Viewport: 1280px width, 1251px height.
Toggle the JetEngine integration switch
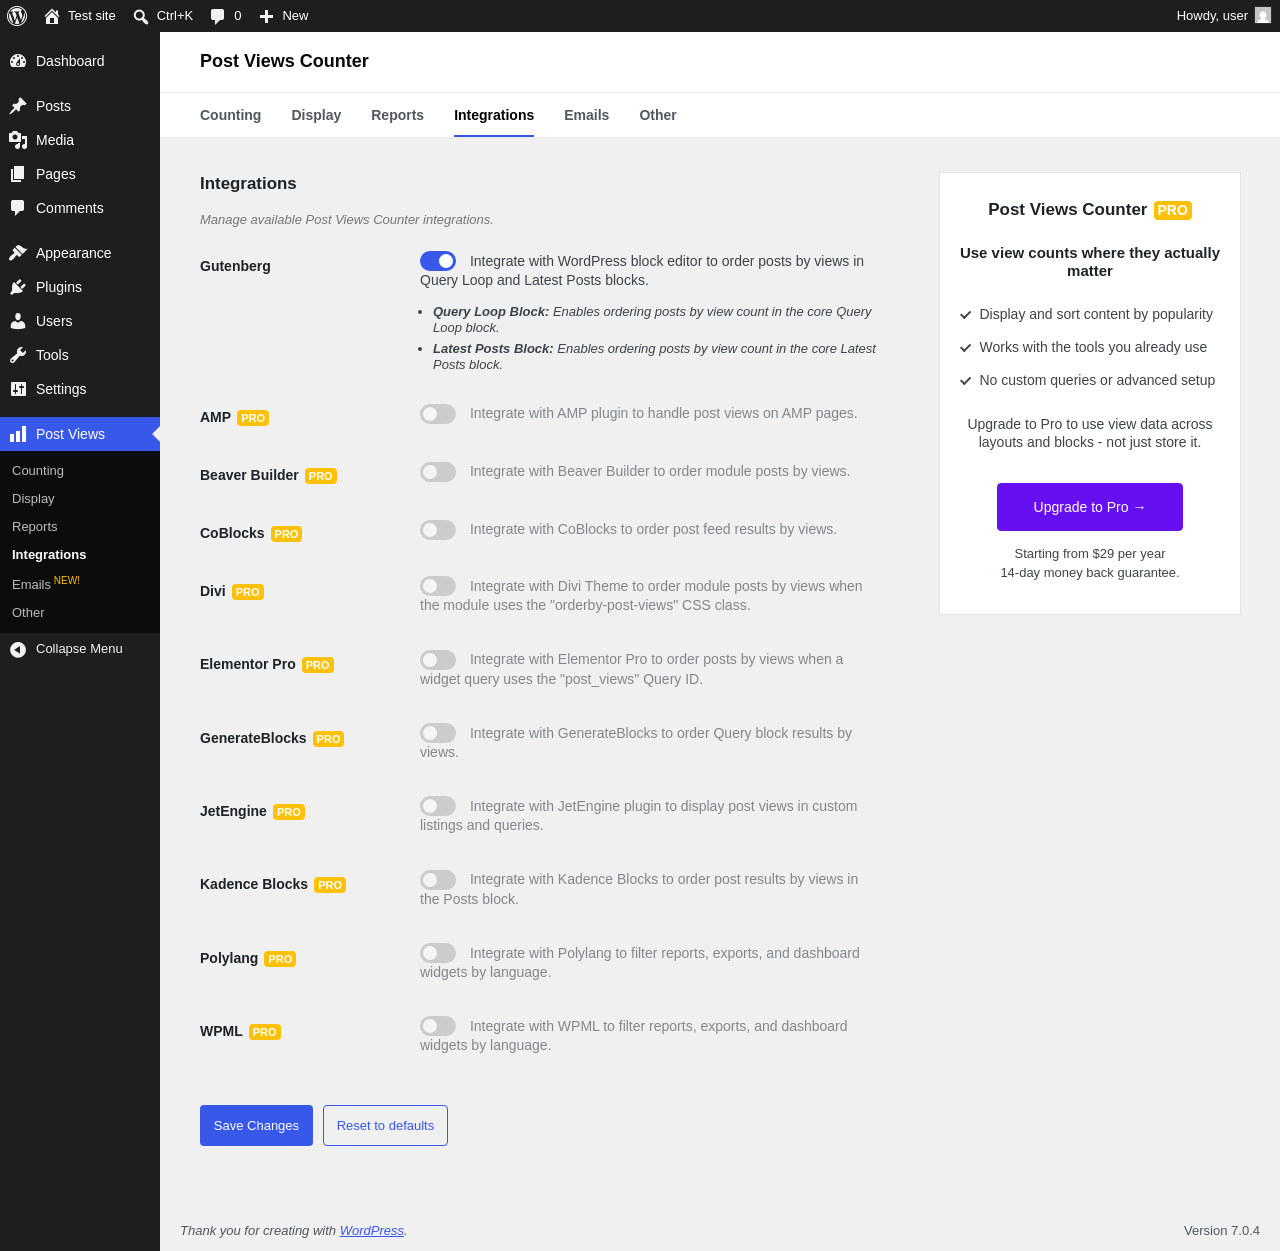coord(438,806)
